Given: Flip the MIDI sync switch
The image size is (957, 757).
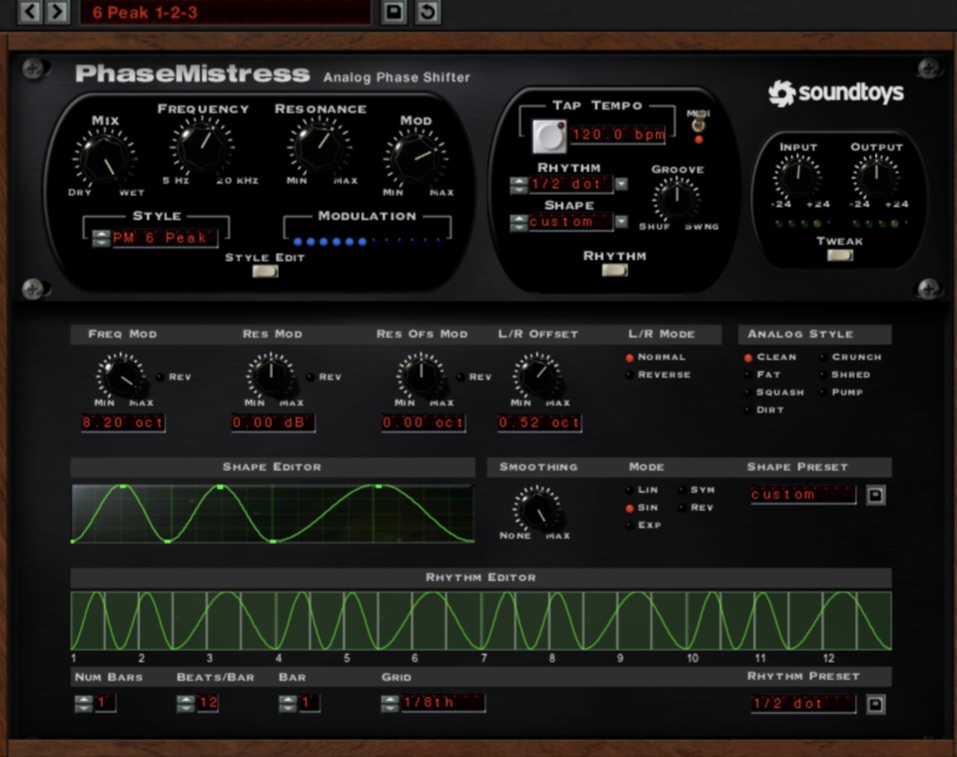Looking at the screenshot, I should (698, 125).
